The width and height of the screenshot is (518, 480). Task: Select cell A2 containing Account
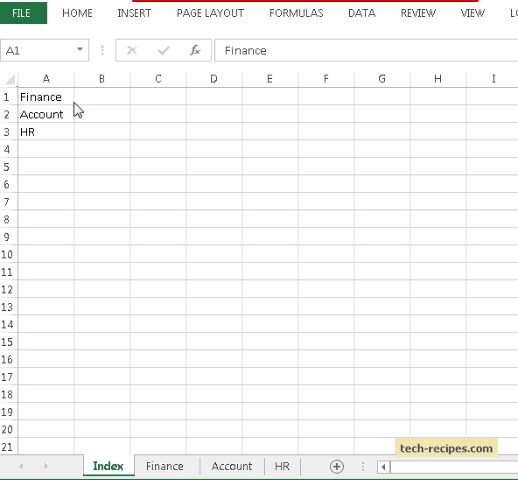pyautogui.click(x=46, y=114)
